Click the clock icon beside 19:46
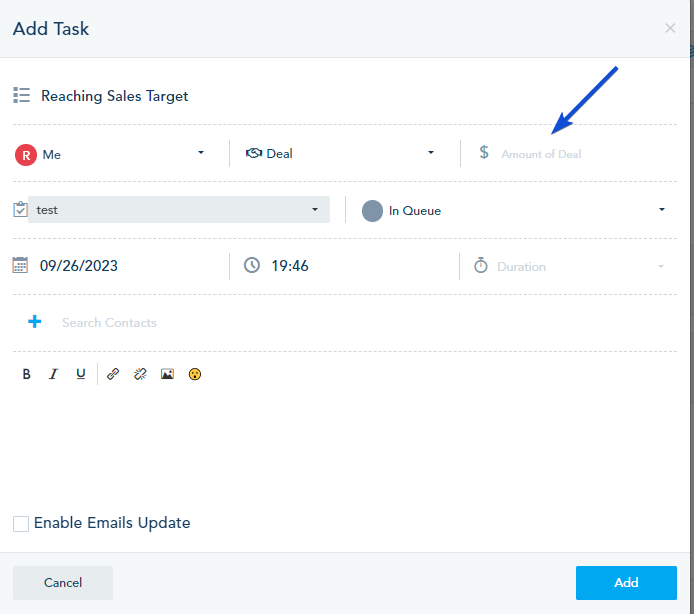 pyautogui.click(x=252, y=265)
